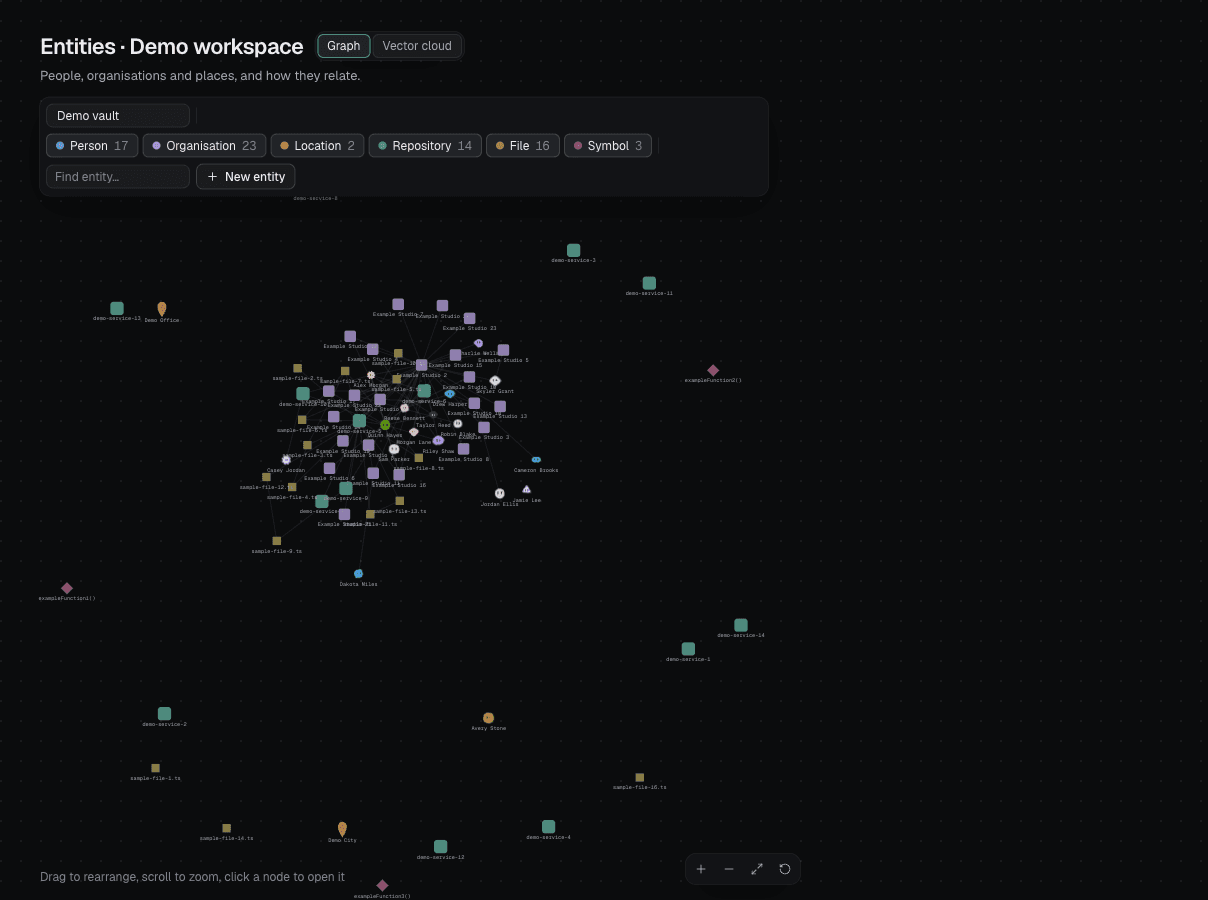Screen dimensions: 1208x900
Task: Select the Jordan Ellis person node
Action: pyautogui.click(x=500, y=493)
